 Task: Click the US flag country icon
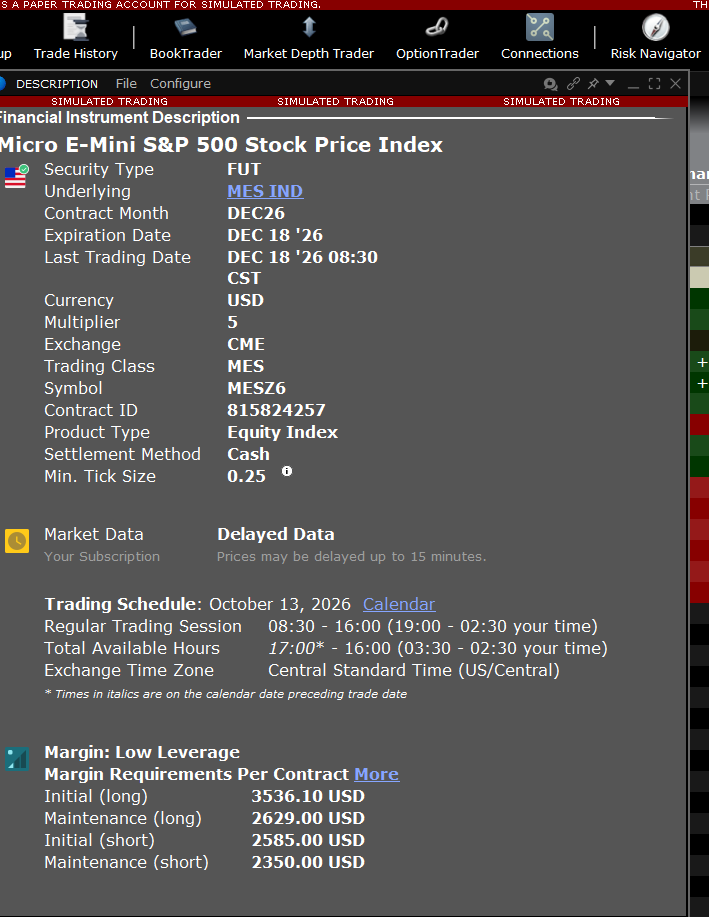click(x=16, y=177)
